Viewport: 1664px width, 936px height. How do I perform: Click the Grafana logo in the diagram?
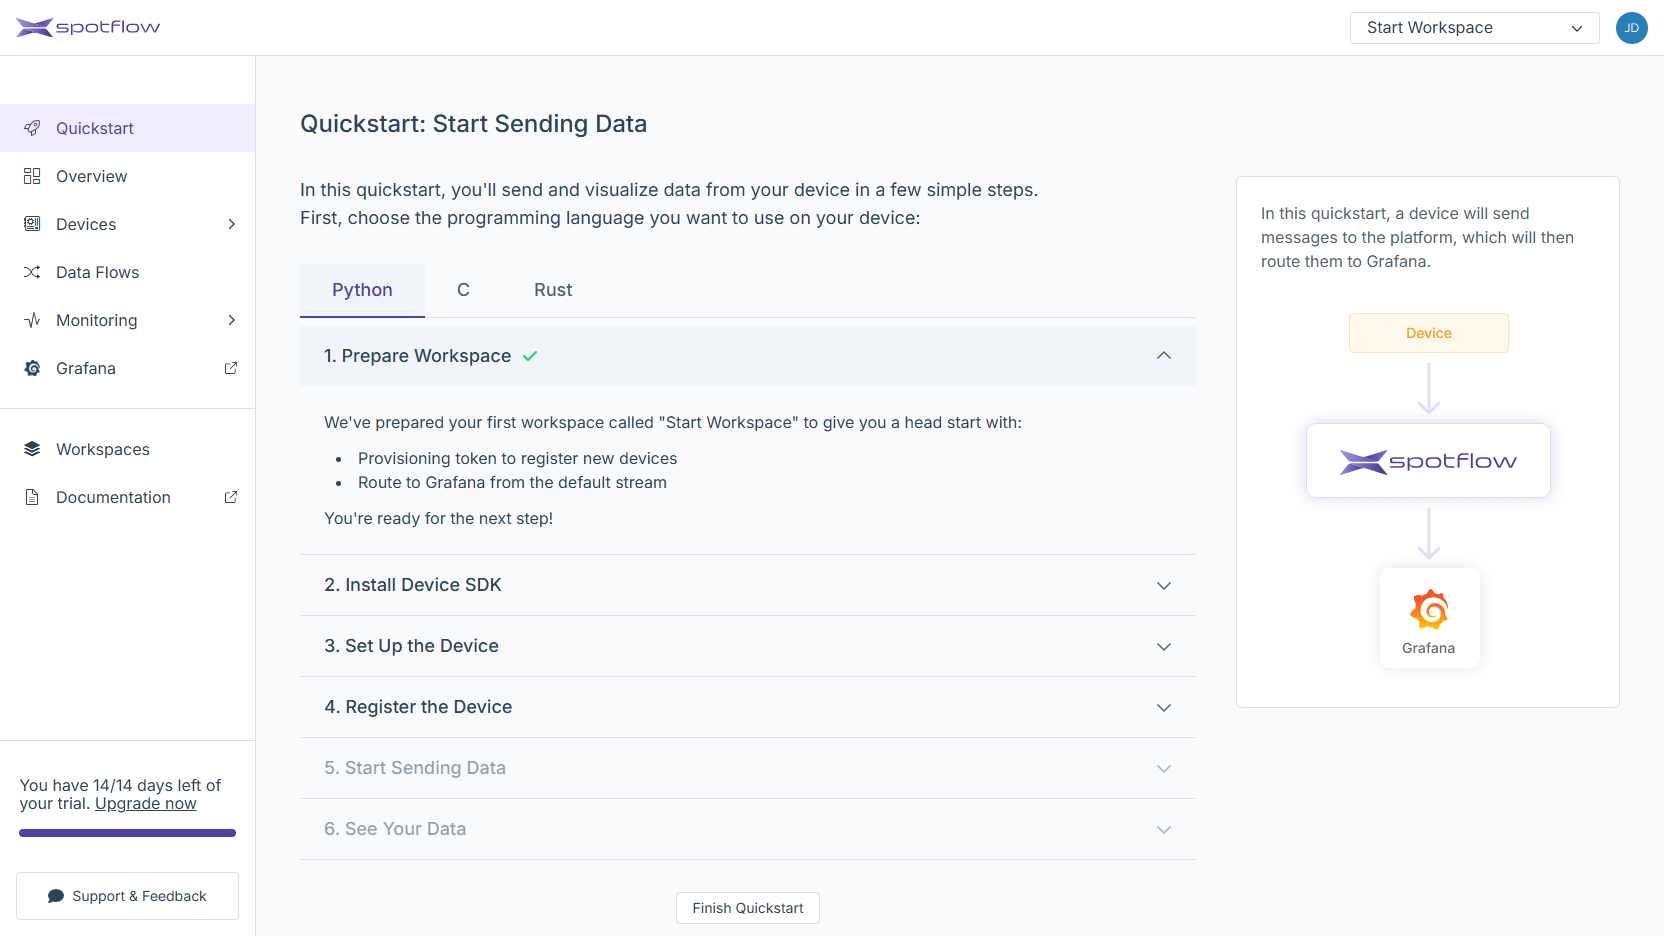click(x=1429, y=609)
